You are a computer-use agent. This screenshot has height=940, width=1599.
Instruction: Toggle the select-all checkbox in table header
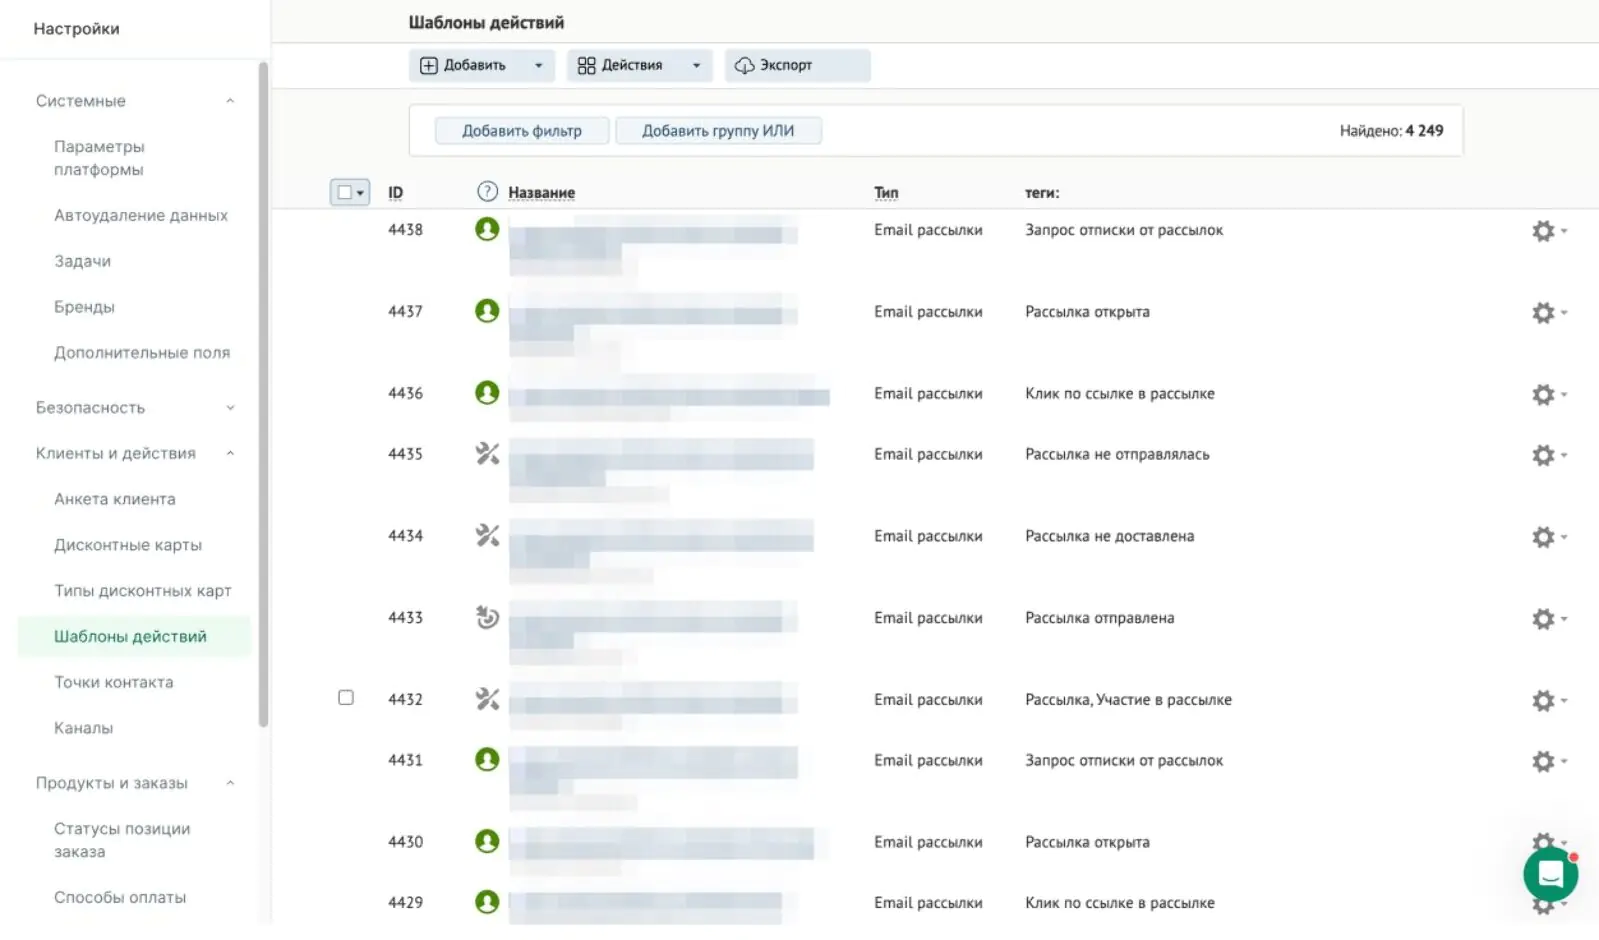(344, 192)
